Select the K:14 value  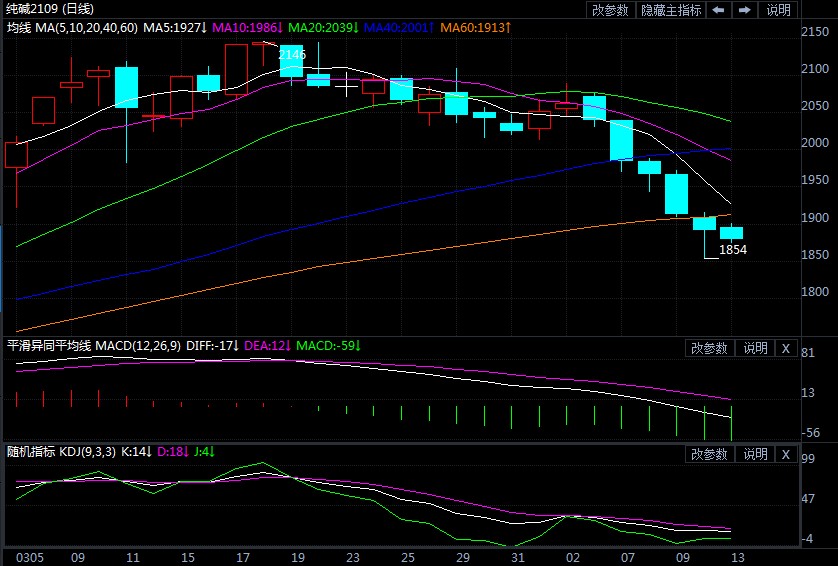[x=136, y=452]
